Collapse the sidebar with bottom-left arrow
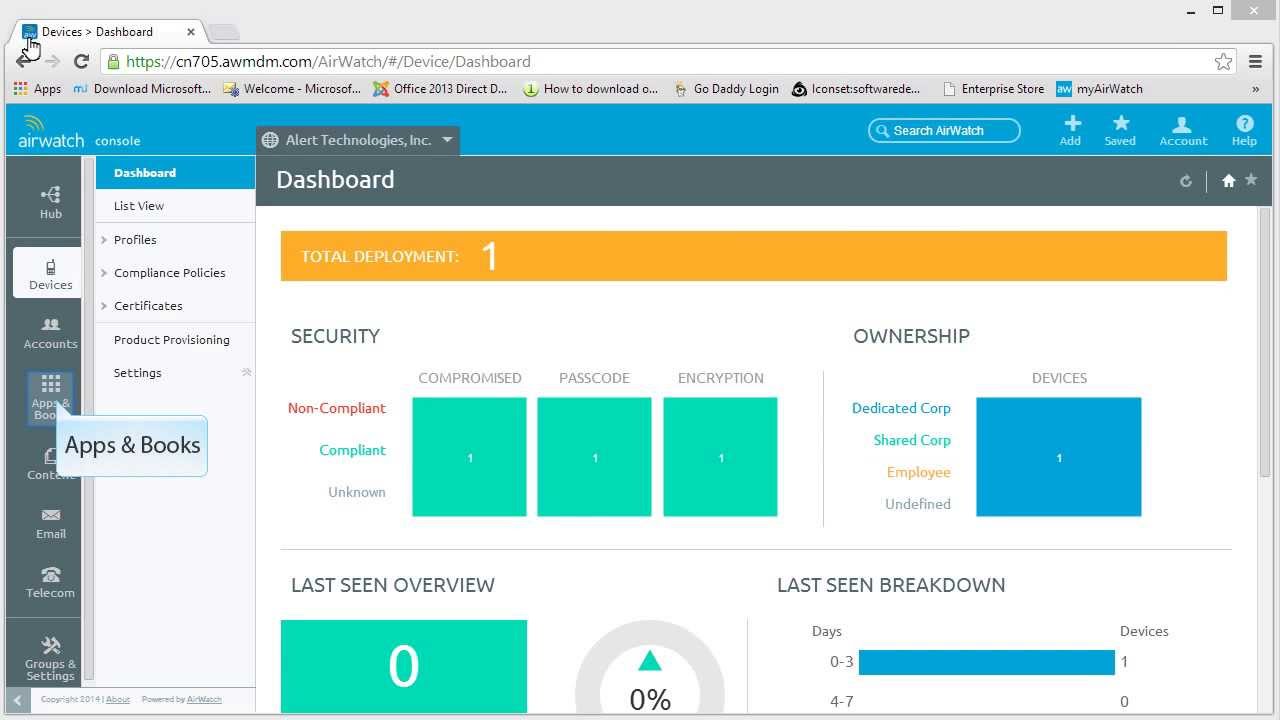The image size is (1280, 720). click(17, 700)
